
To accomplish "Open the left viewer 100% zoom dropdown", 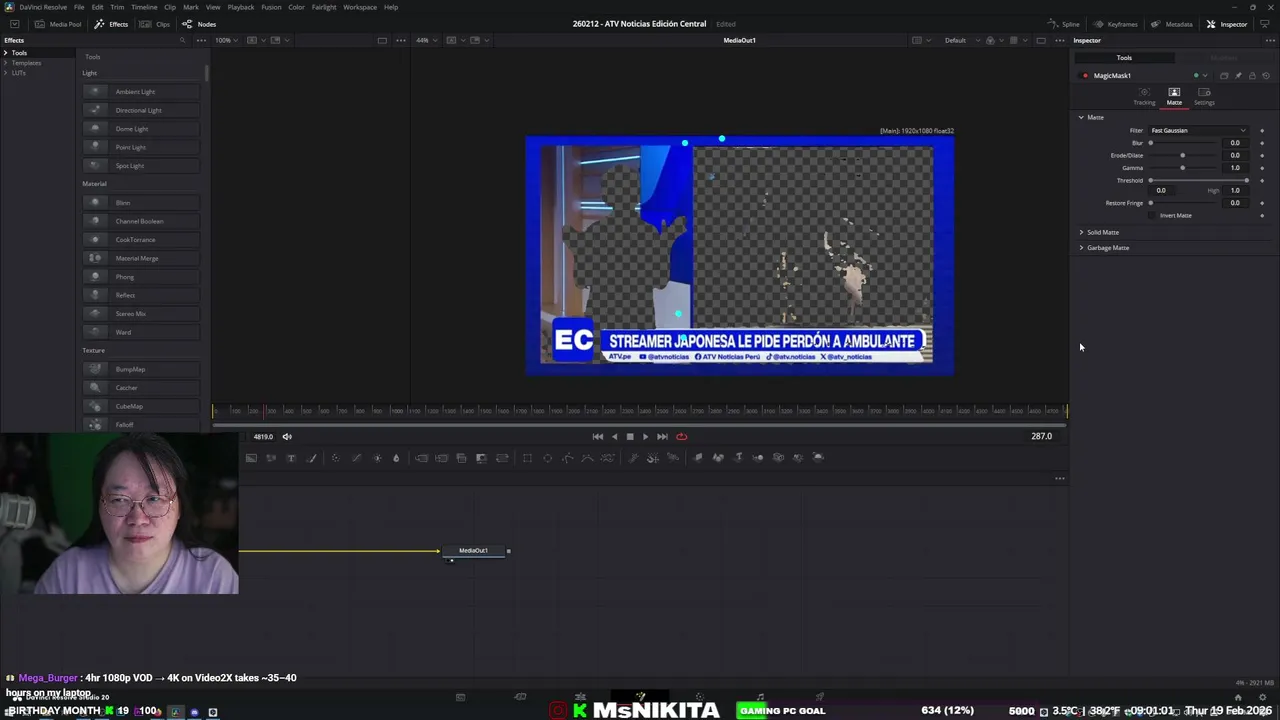I will (226, 40).
